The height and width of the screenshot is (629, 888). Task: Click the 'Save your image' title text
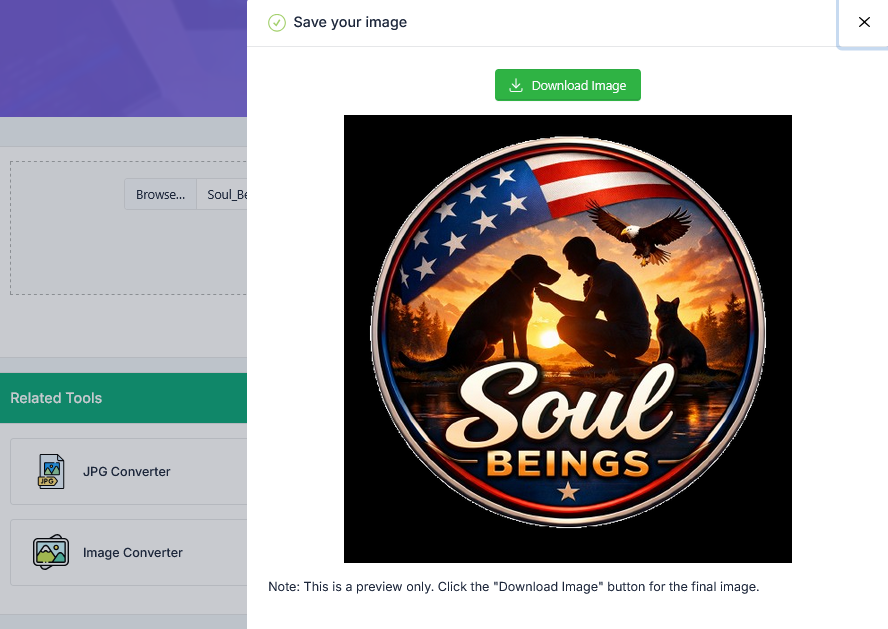(x=350, y=22)
